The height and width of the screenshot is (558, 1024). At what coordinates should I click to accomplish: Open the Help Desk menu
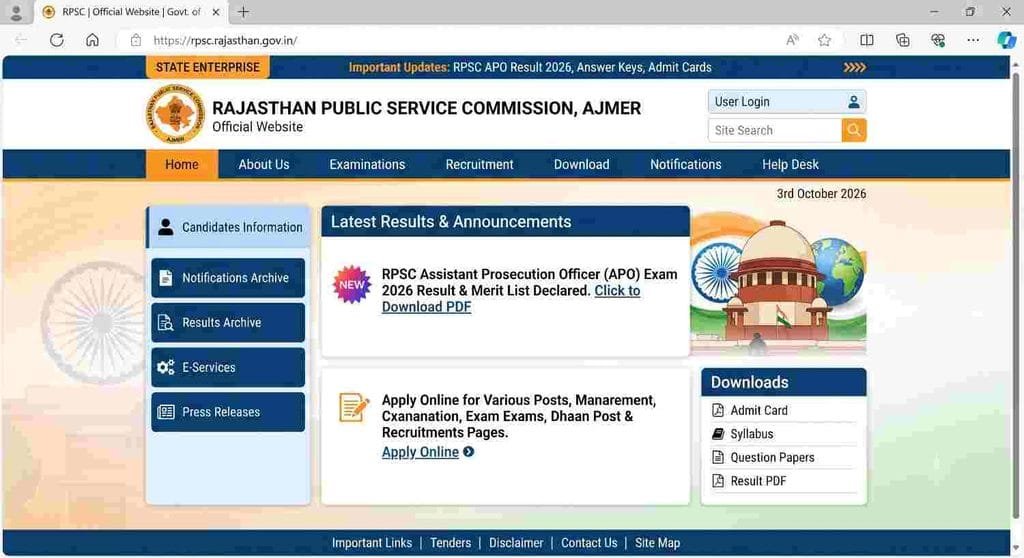tap(790, 165)
